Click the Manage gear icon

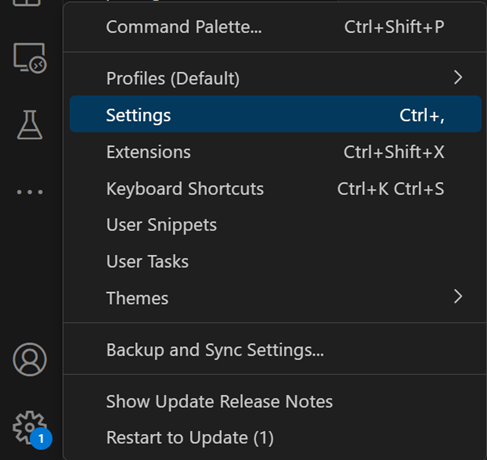pyautogui.click(x=29, y=428)
